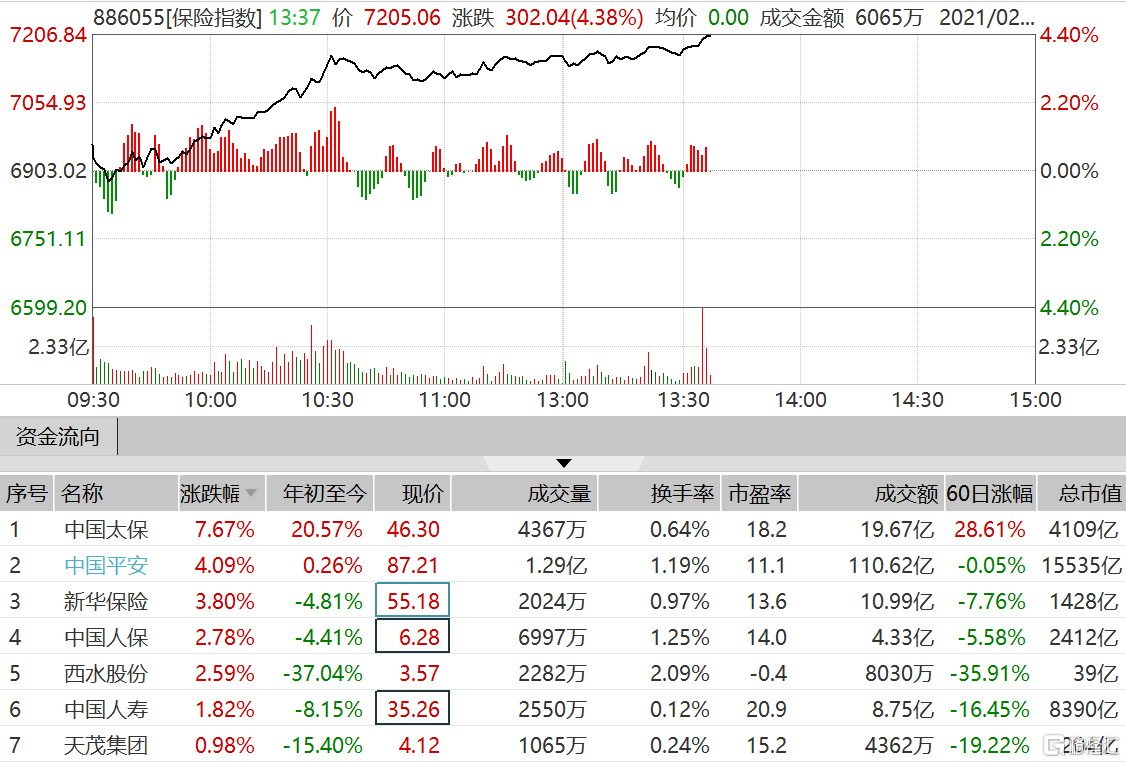1126x764 pixels.
Task: Click the 14:30 time axis label
Action: coord(917,400)
